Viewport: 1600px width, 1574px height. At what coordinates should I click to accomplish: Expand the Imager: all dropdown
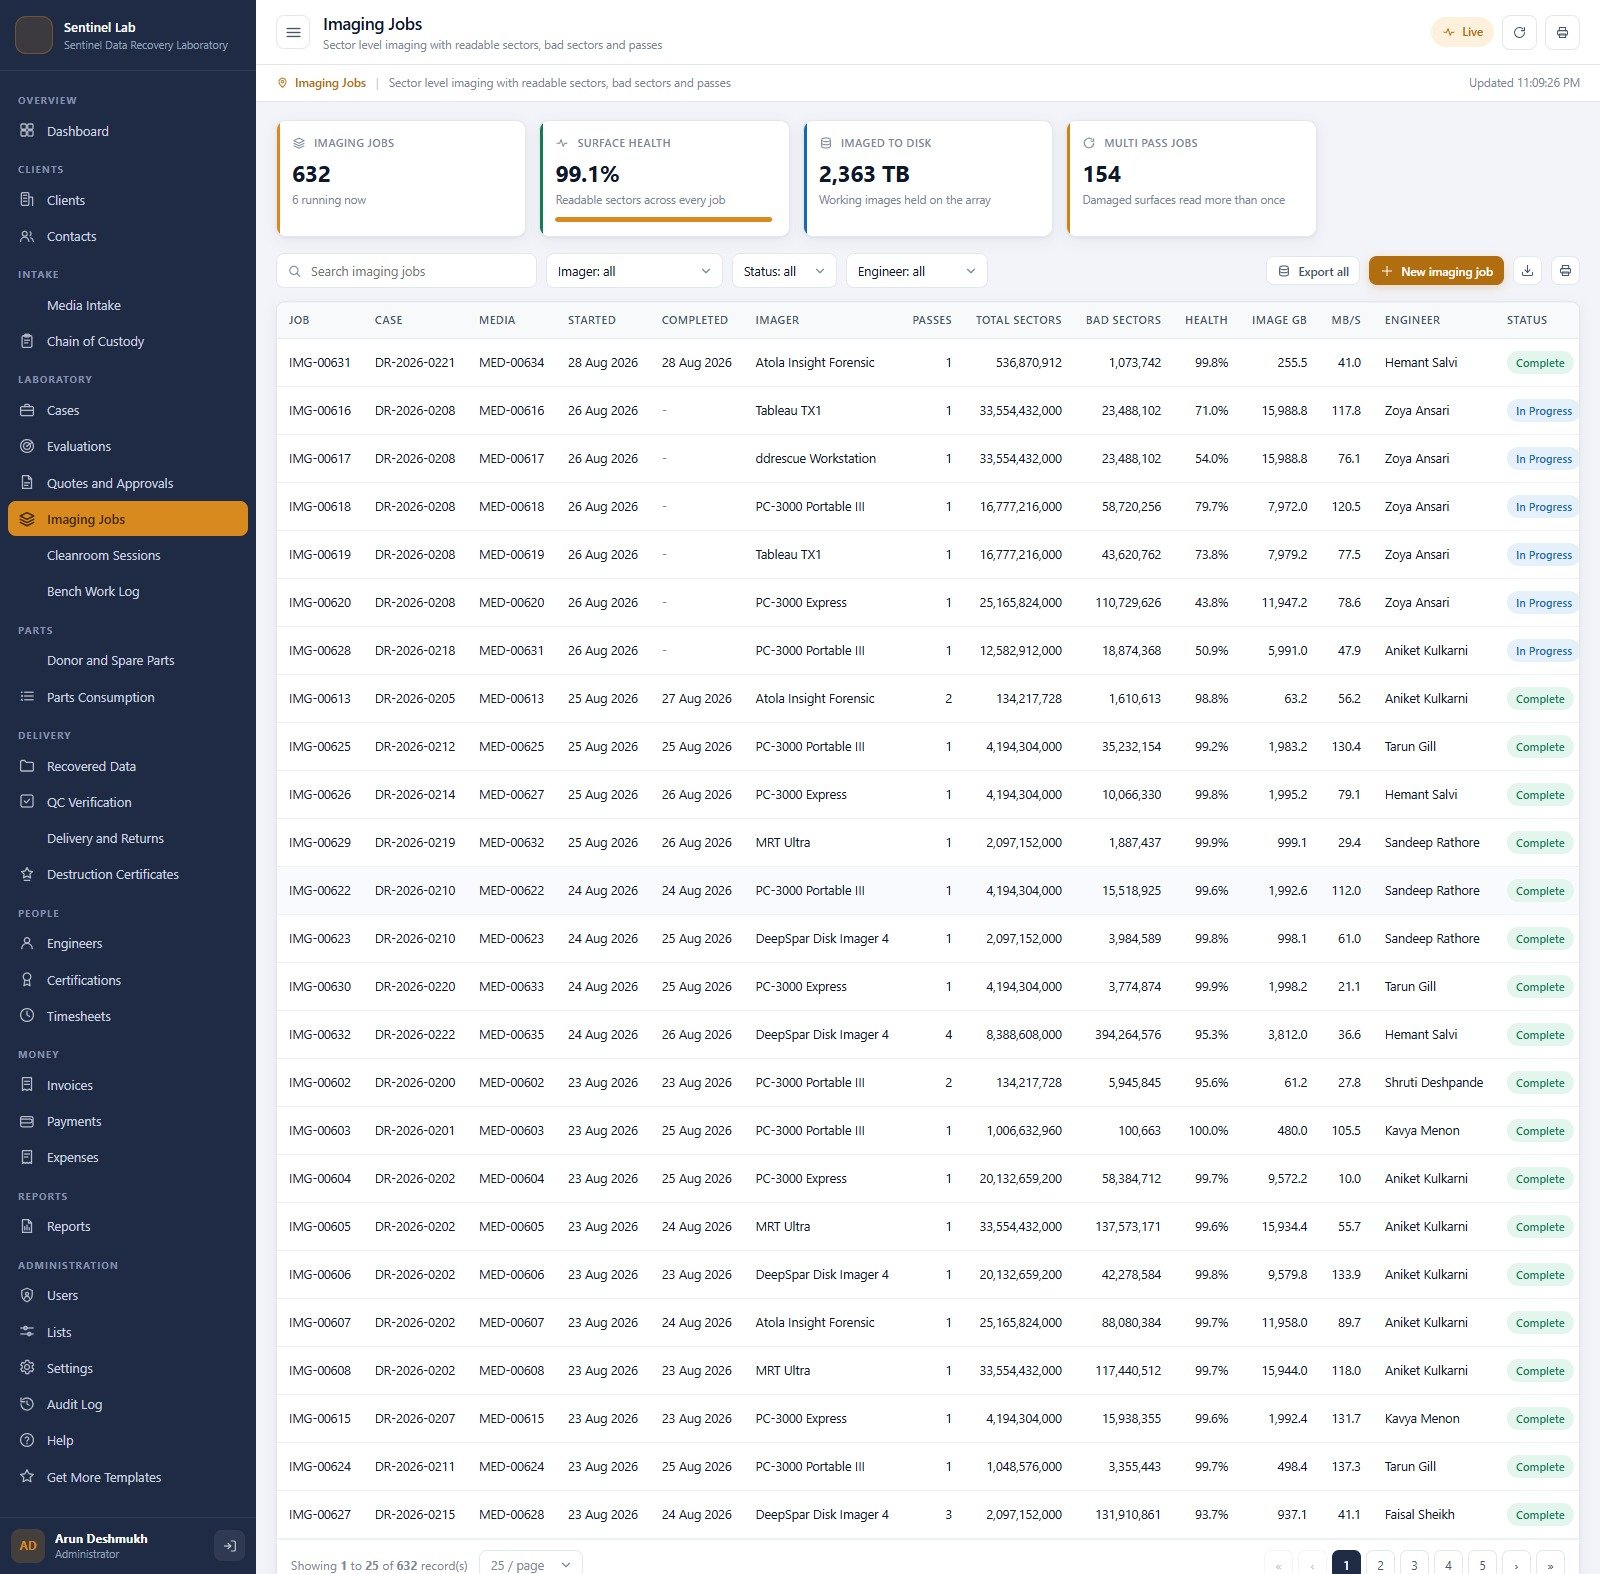click(634, 271)
